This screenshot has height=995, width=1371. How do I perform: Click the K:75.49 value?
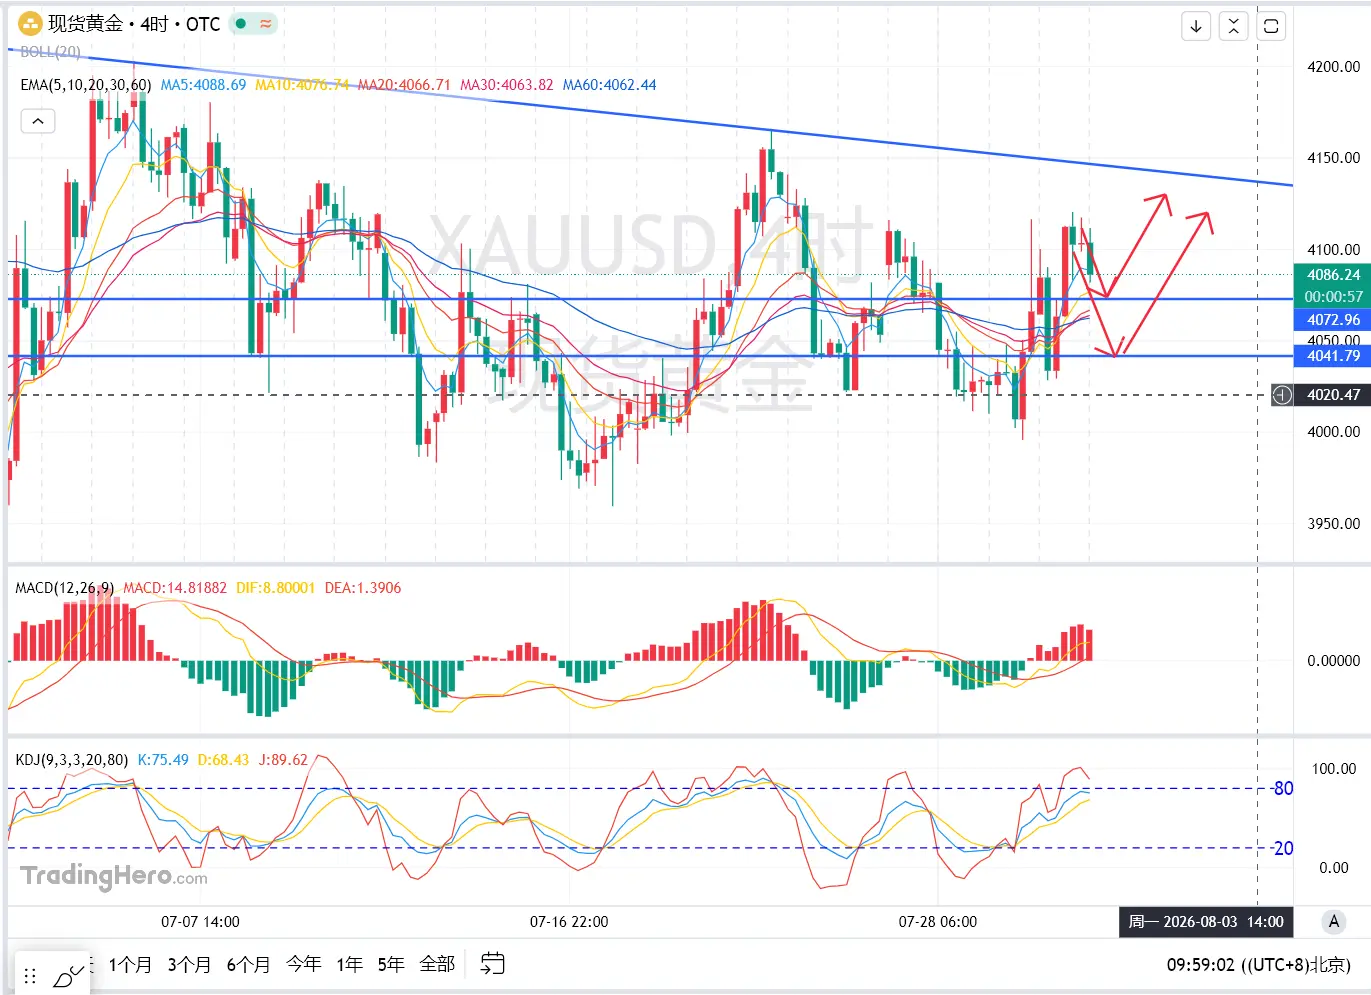[x=163, y=760]
